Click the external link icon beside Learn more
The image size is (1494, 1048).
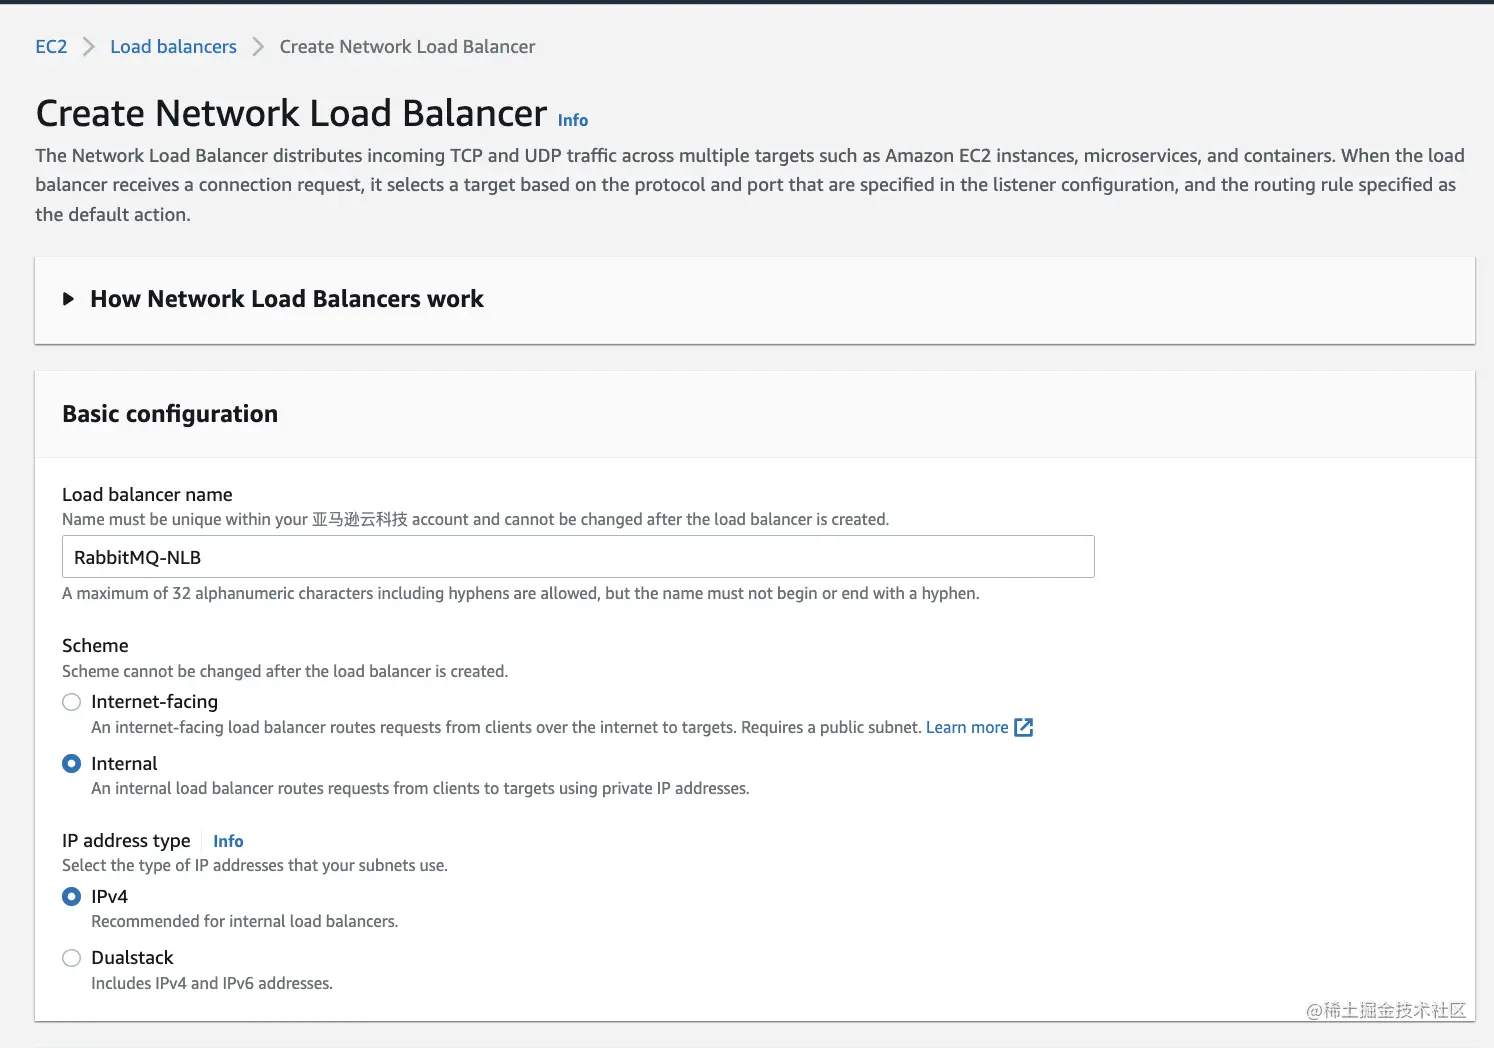pos(1023,727)
